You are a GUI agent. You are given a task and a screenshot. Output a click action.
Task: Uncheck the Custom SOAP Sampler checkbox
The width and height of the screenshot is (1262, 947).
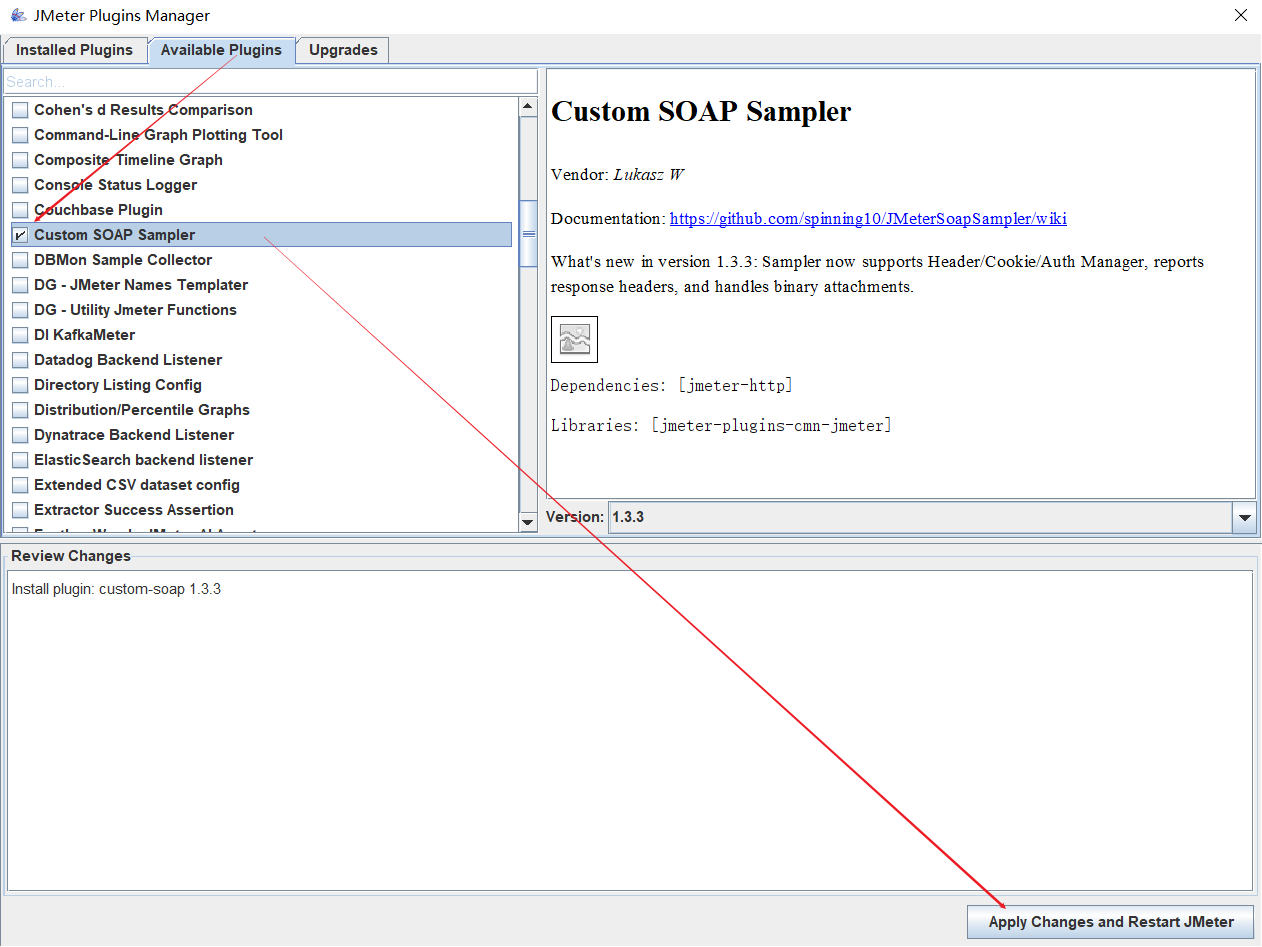20,235
